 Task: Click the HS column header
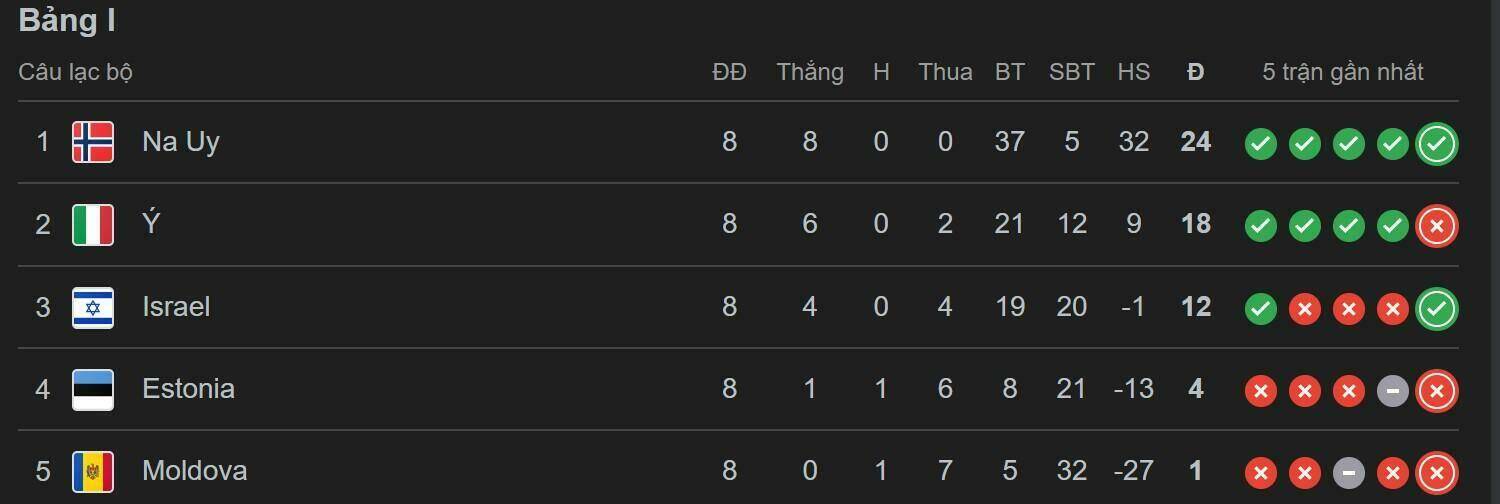[1133, 72]
